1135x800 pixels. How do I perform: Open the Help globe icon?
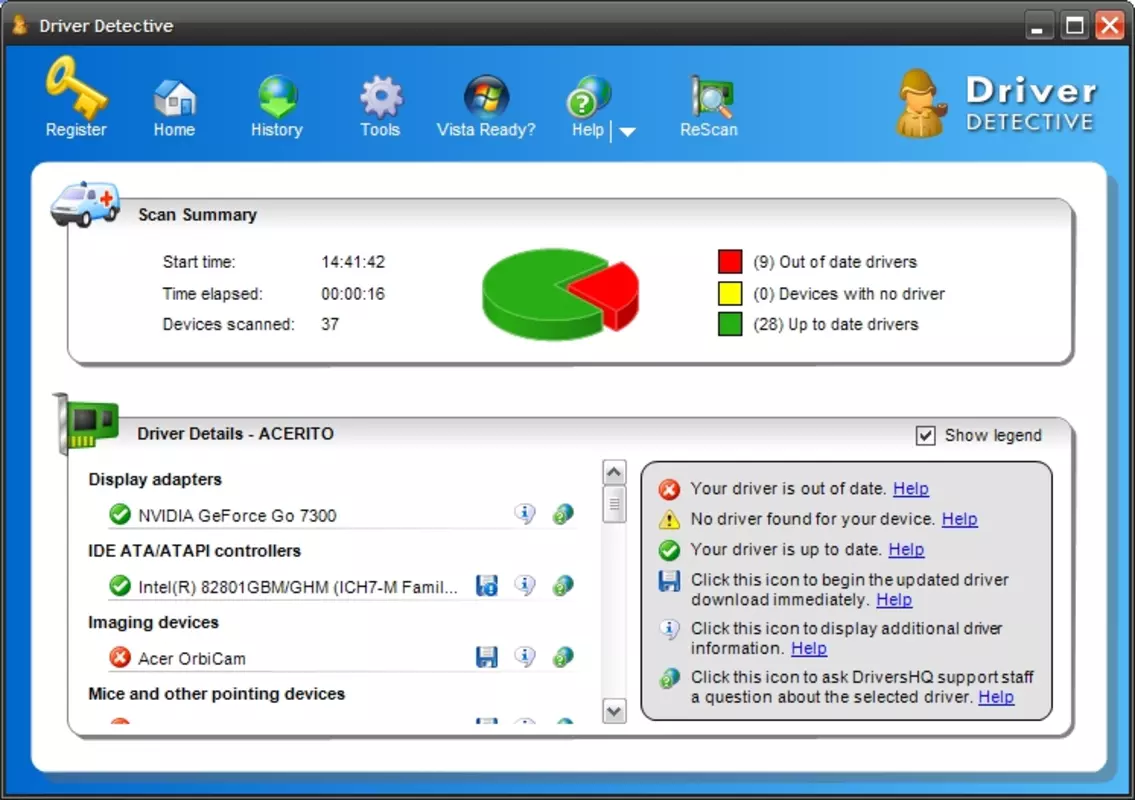tap(588, 97)
